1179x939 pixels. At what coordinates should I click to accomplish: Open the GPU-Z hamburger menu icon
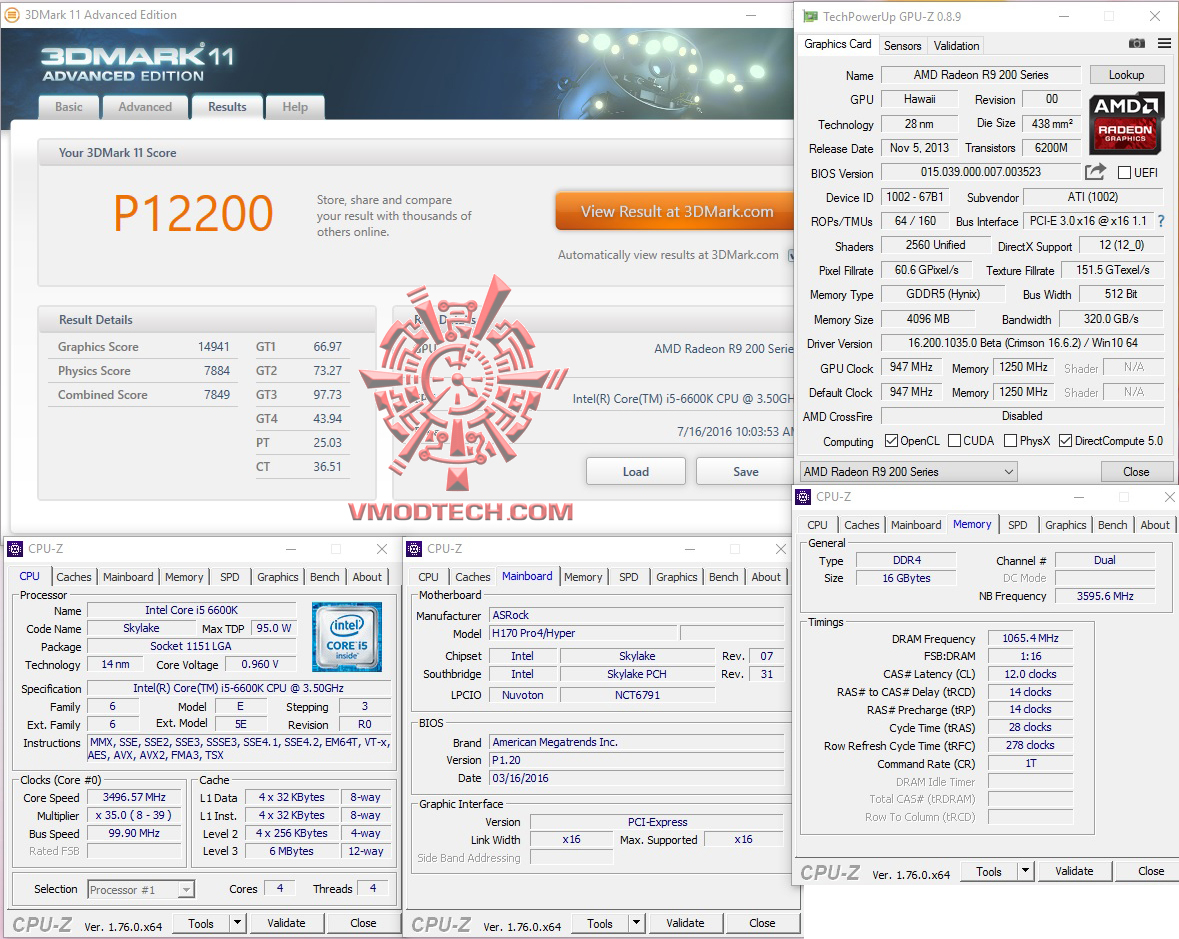pyautogui.click(x=1164, y=44)
